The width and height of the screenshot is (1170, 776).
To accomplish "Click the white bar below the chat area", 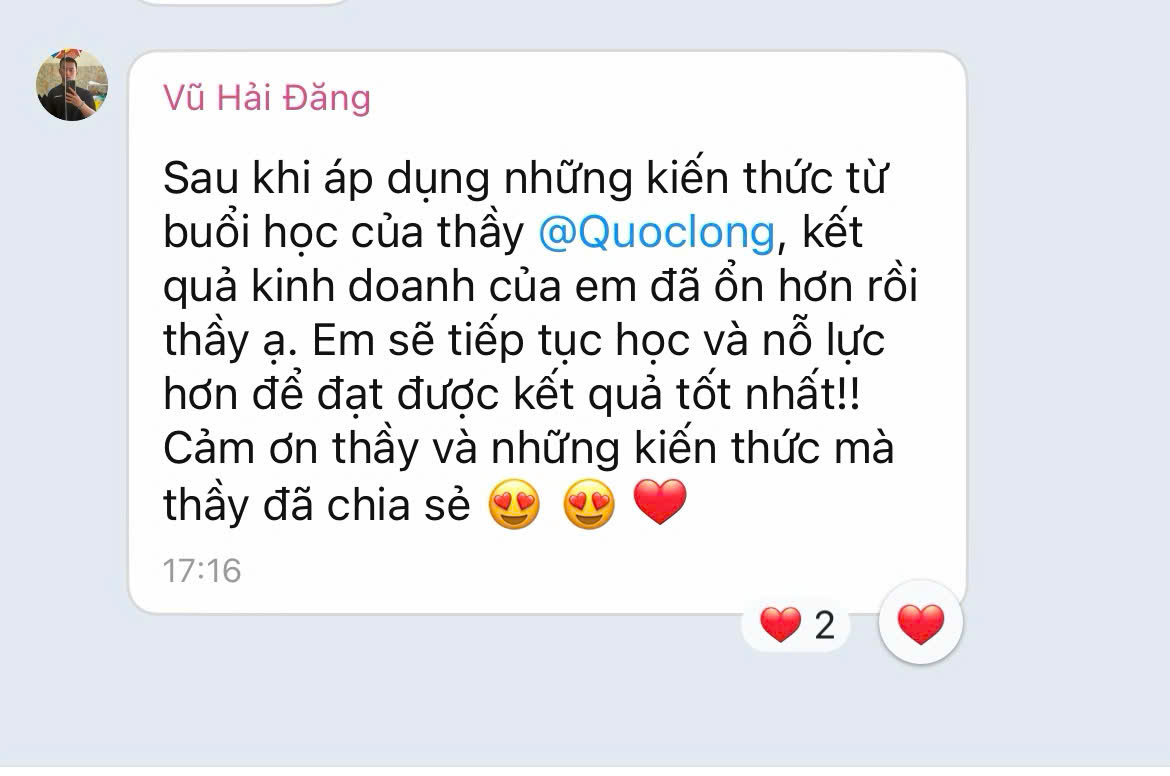I will tap(585, 772).
